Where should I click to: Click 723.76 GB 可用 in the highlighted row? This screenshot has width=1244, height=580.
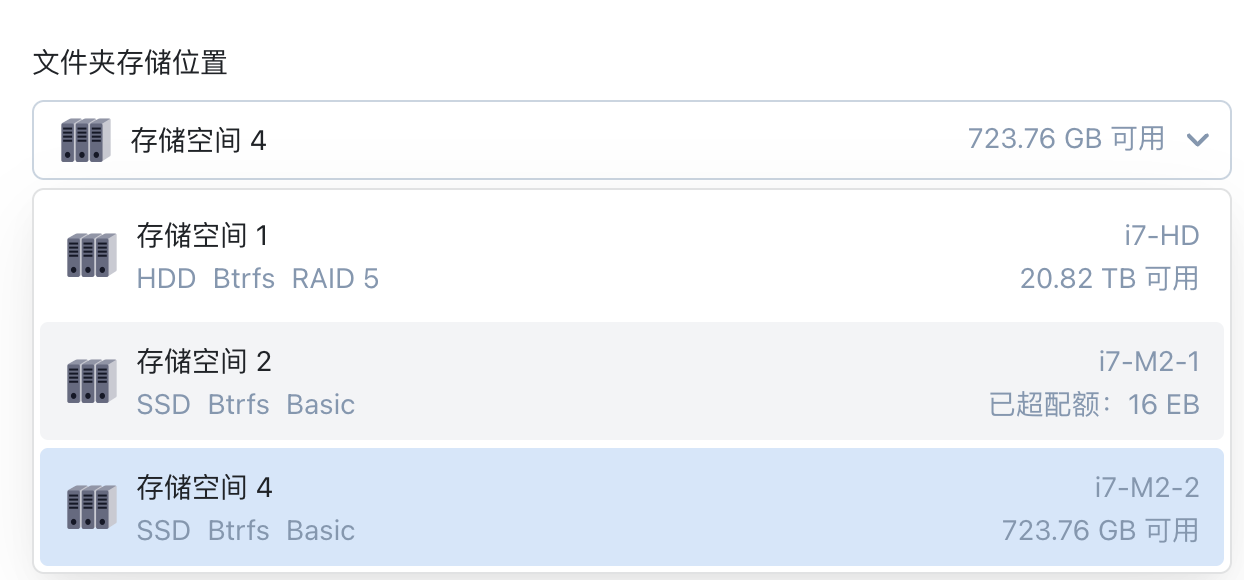[x=1100, y=530]
